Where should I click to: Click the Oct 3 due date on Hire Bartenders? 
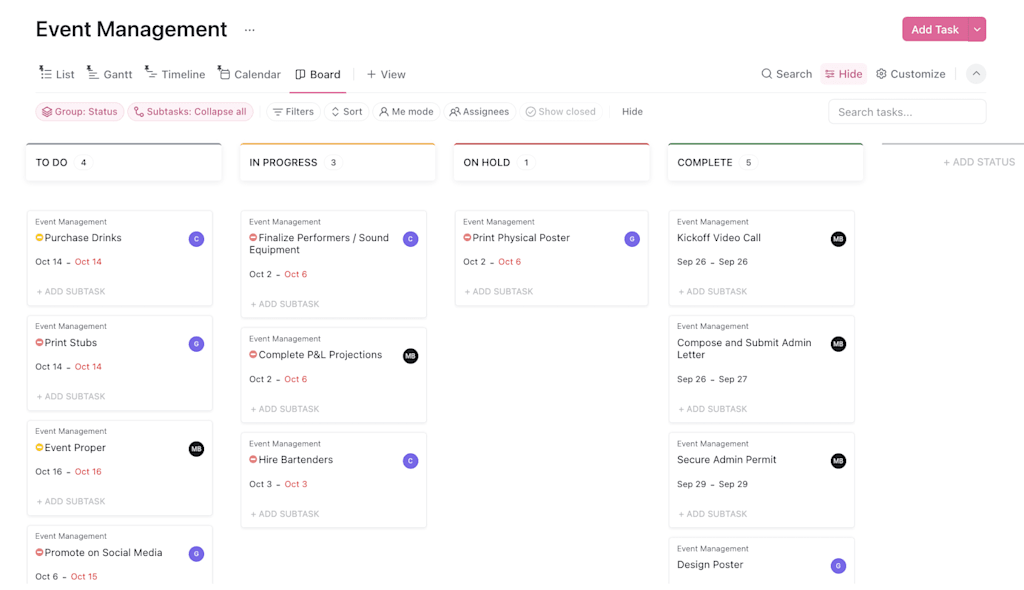[x=296, y=484]
